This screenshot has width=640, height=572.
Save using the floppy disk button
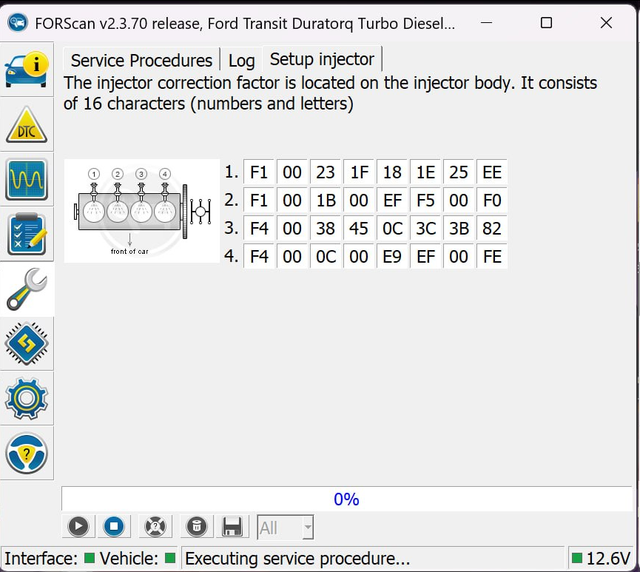[232, 526]
